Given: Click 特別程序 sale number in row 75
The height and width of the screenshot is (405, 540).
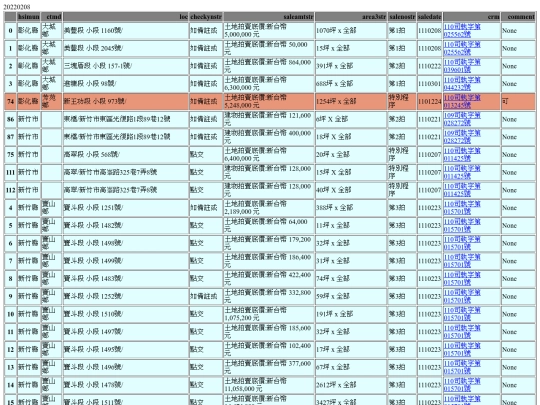Looking at the screenshot, I should (x=402, y=155).
